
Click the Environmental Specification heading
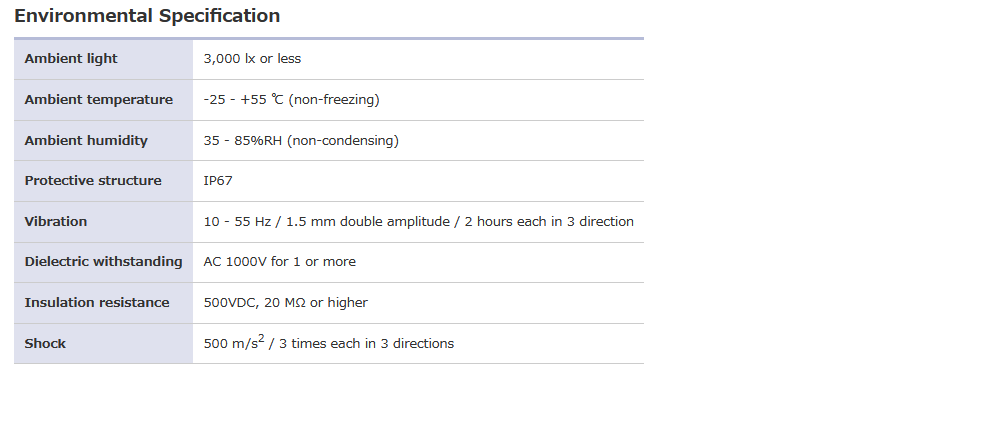point(147,16)
